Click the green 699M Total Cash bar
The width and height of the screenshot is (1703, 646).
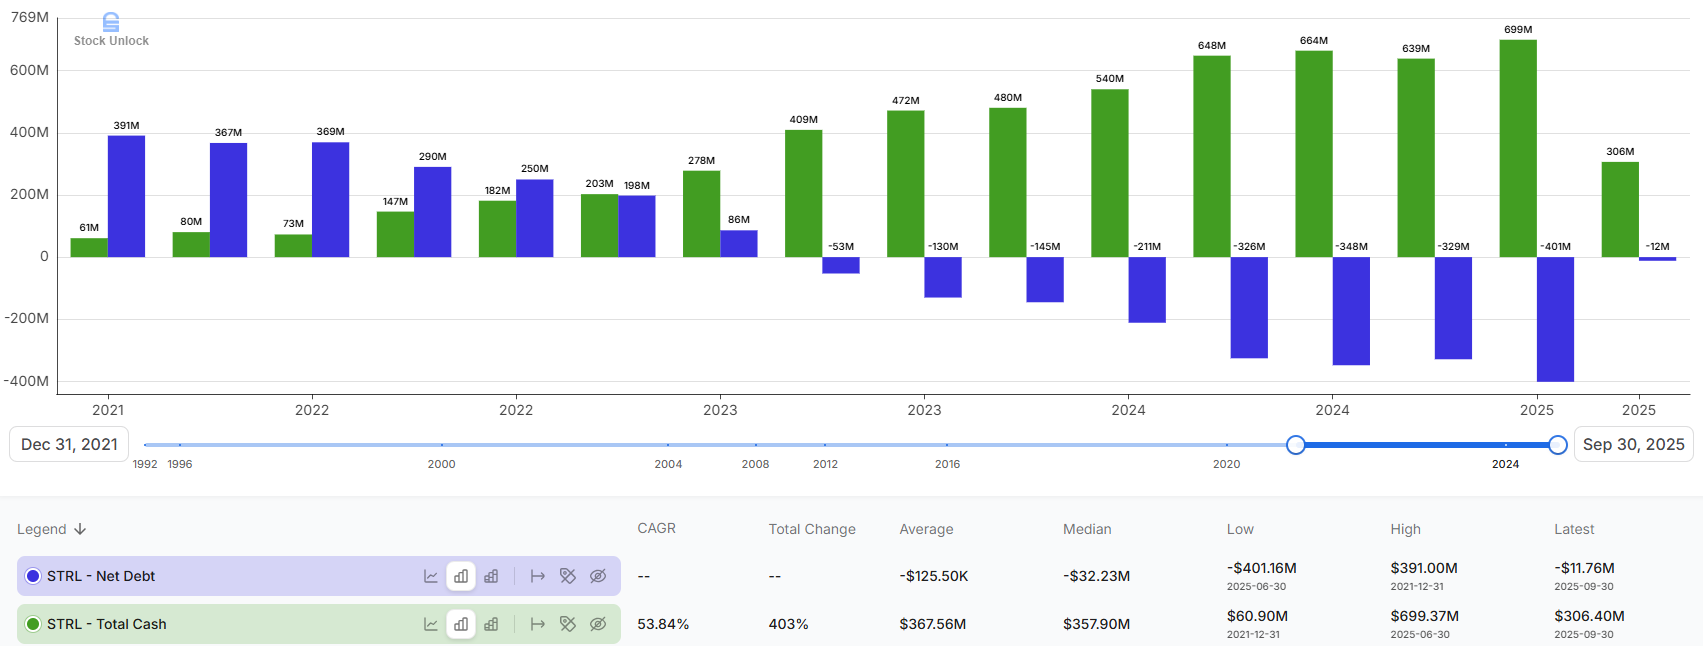1518,148
